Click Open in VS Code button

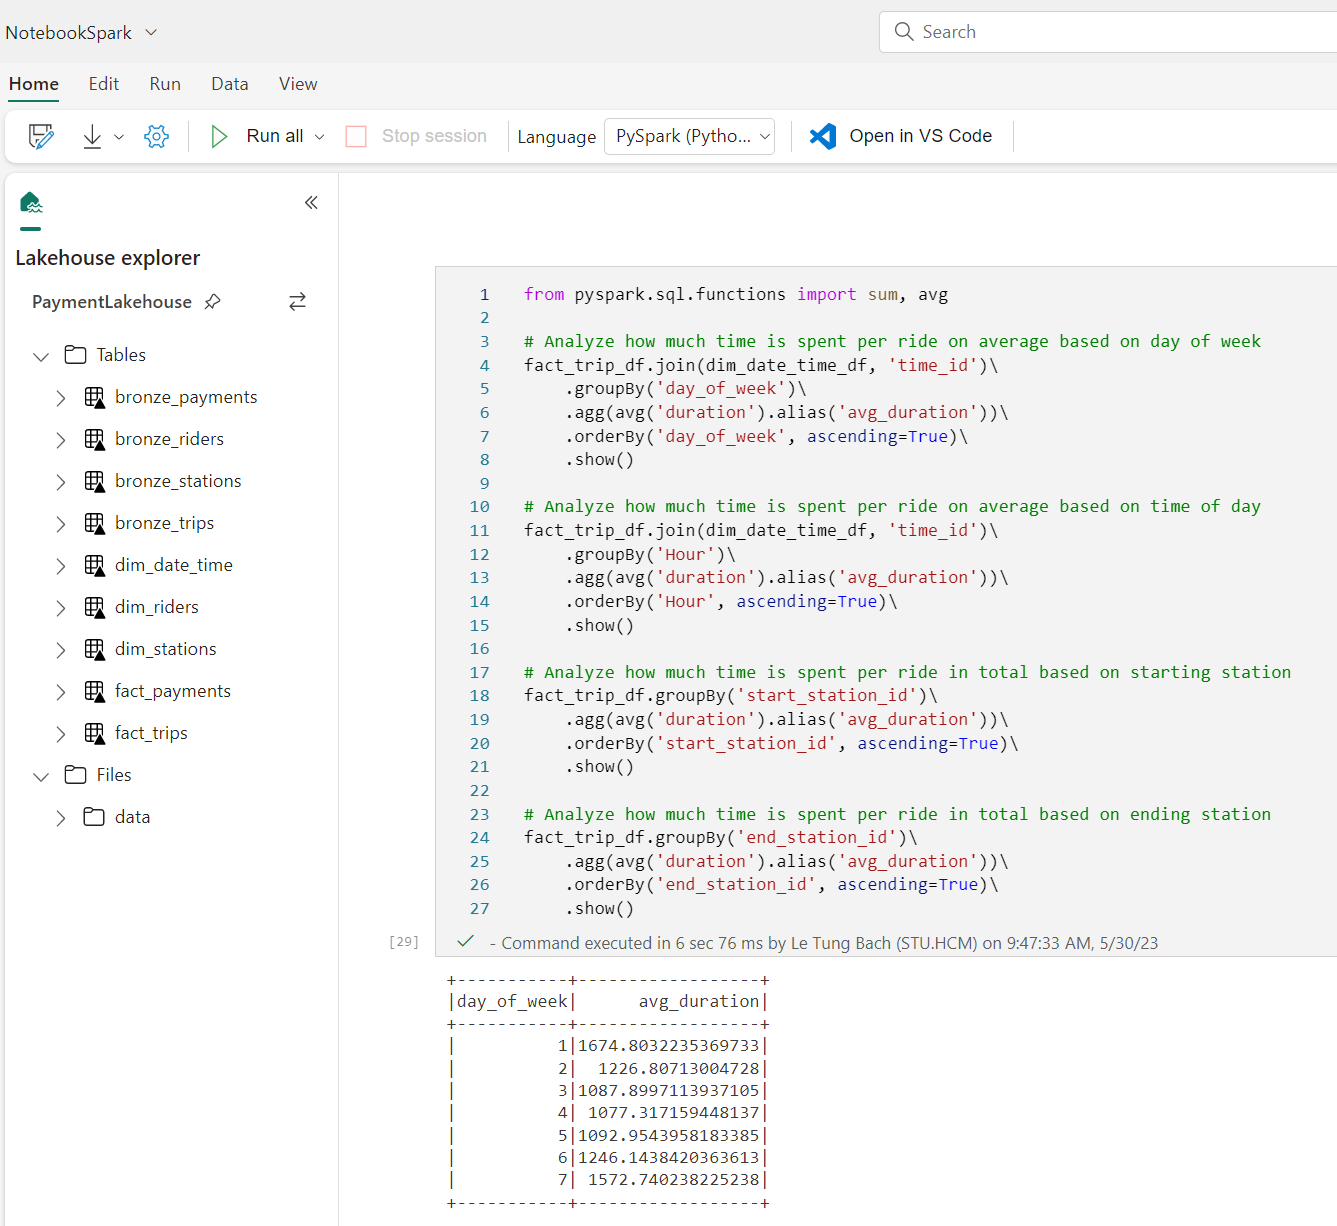[920, 136]
